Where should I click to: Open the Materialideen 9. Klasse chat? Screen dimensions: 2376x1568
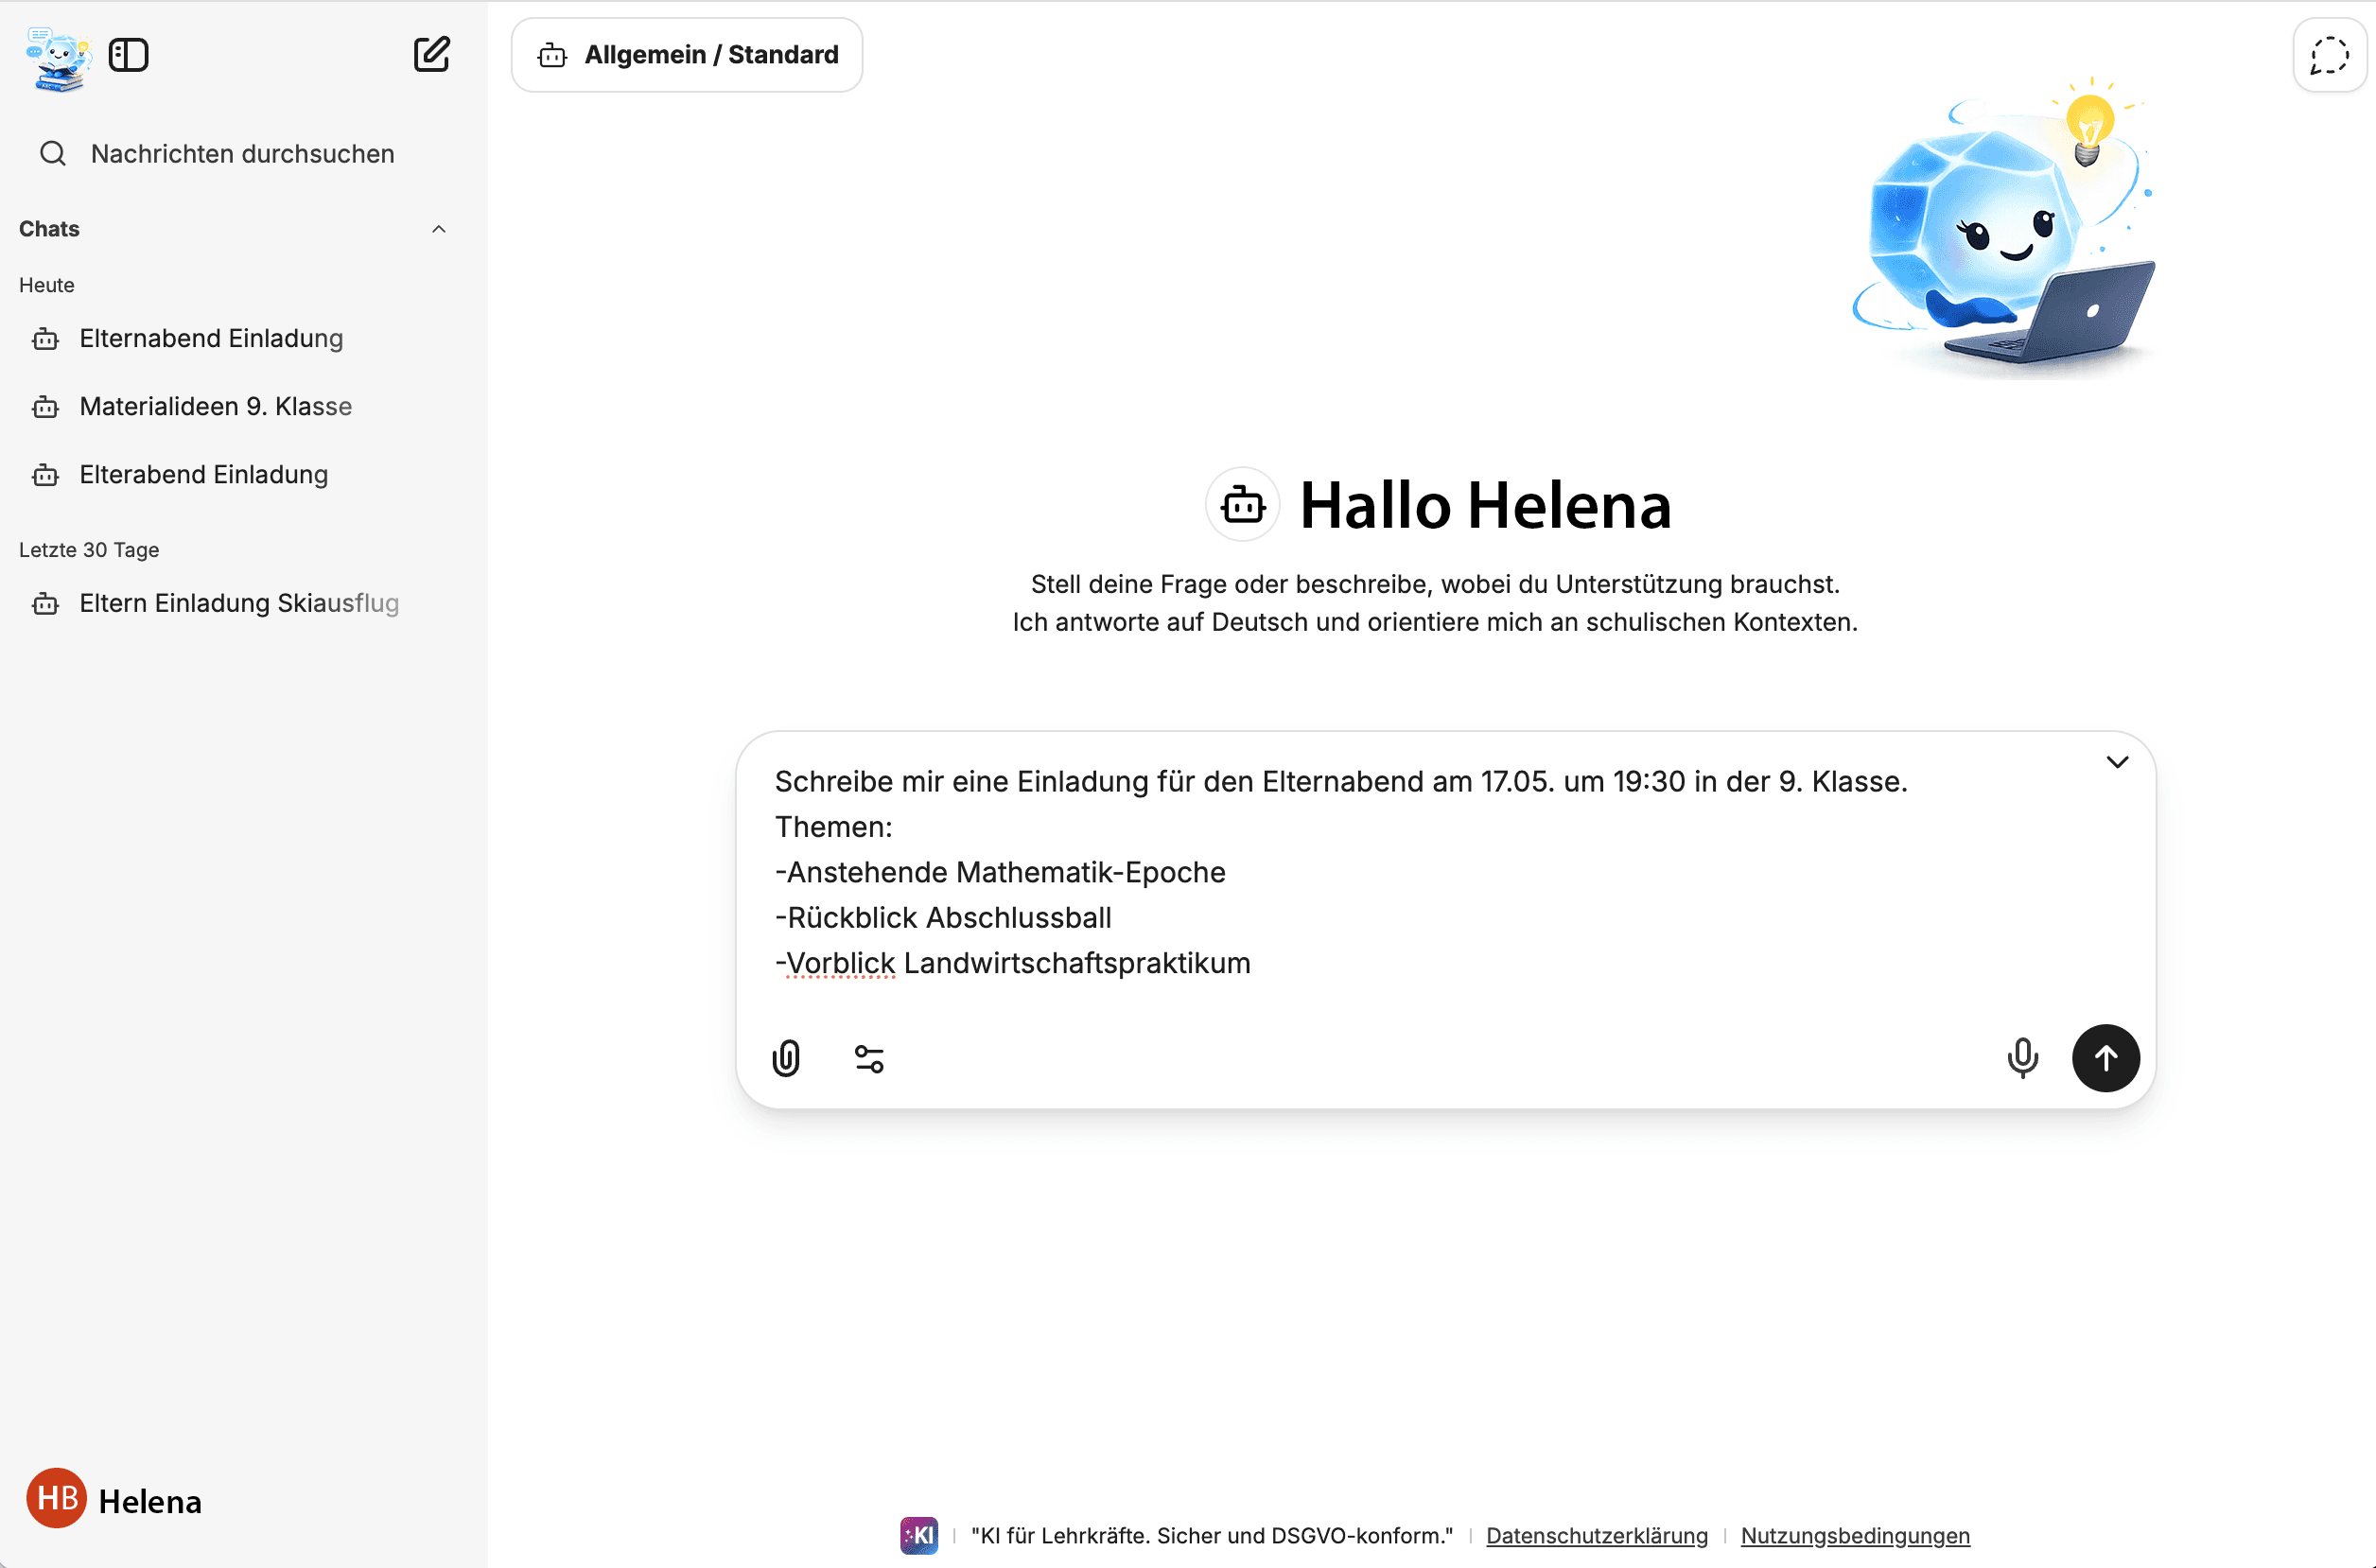(x=215, y=406)
